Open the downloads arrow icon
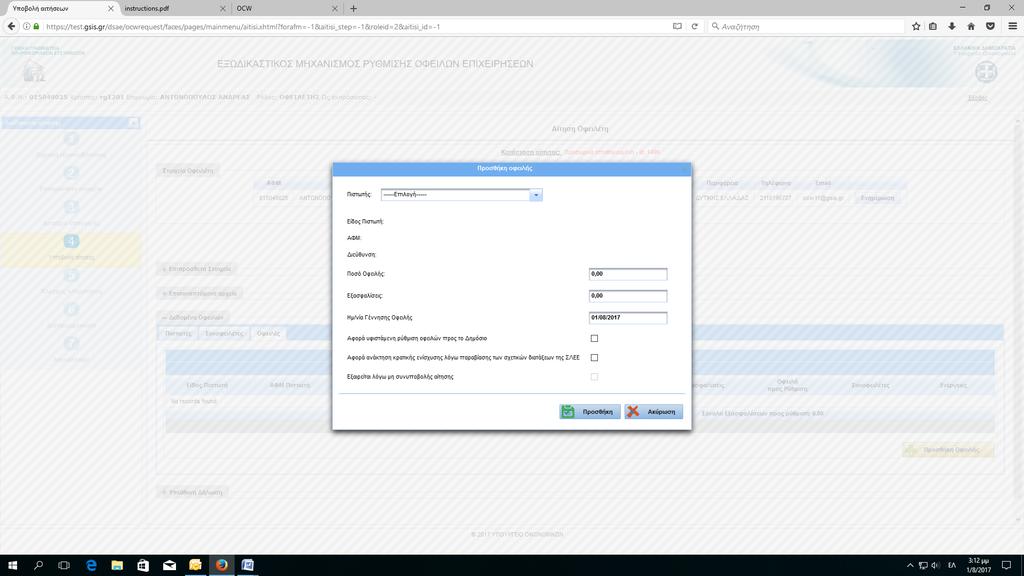This screenshot has height=576, width=1024. (x=952, y=26)
